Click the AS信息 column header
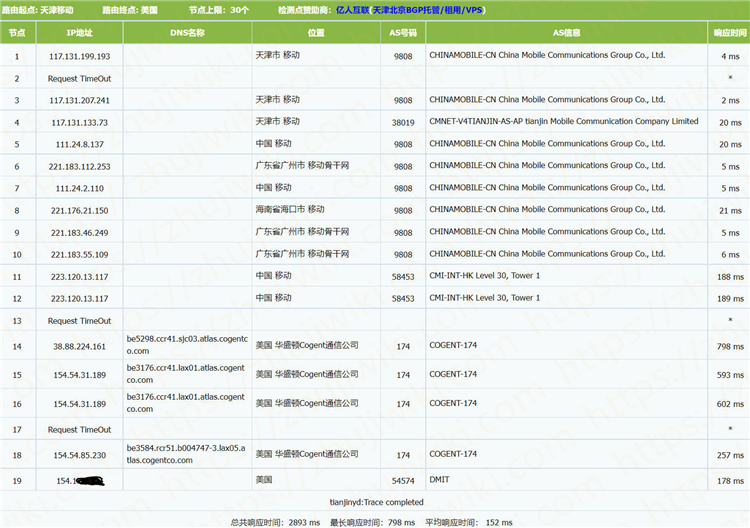This screenshot has width=750, height=528. 566,33
